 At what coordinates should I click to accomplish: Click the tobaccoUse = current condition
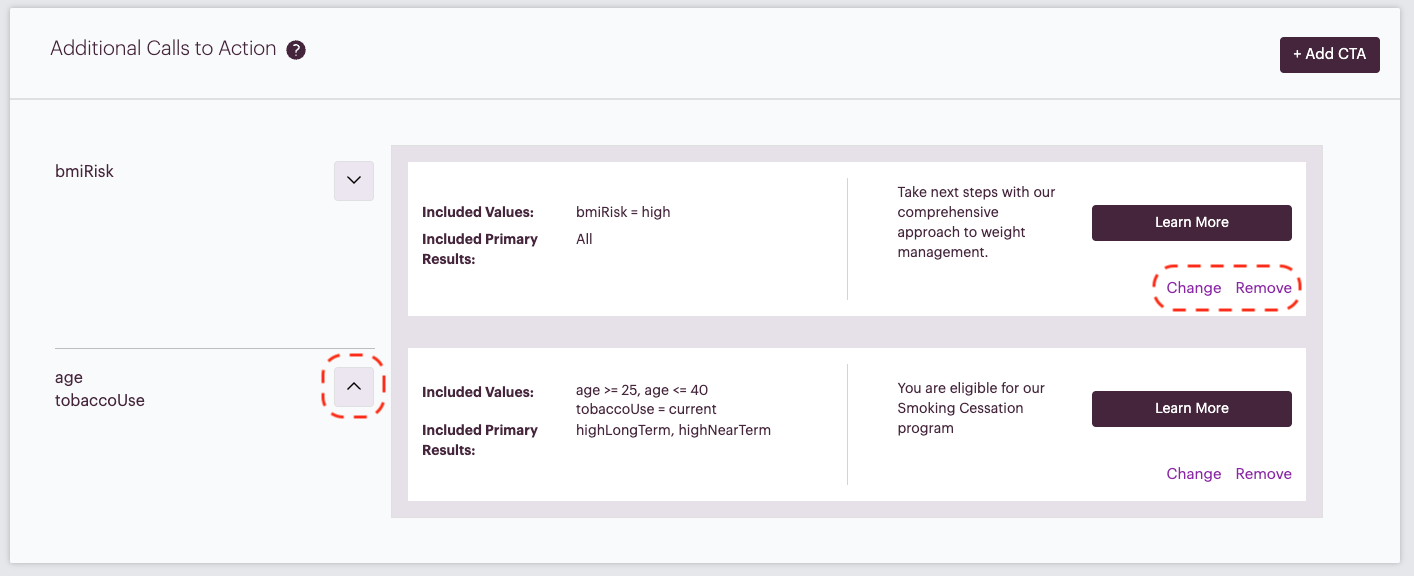click(646, 409)
